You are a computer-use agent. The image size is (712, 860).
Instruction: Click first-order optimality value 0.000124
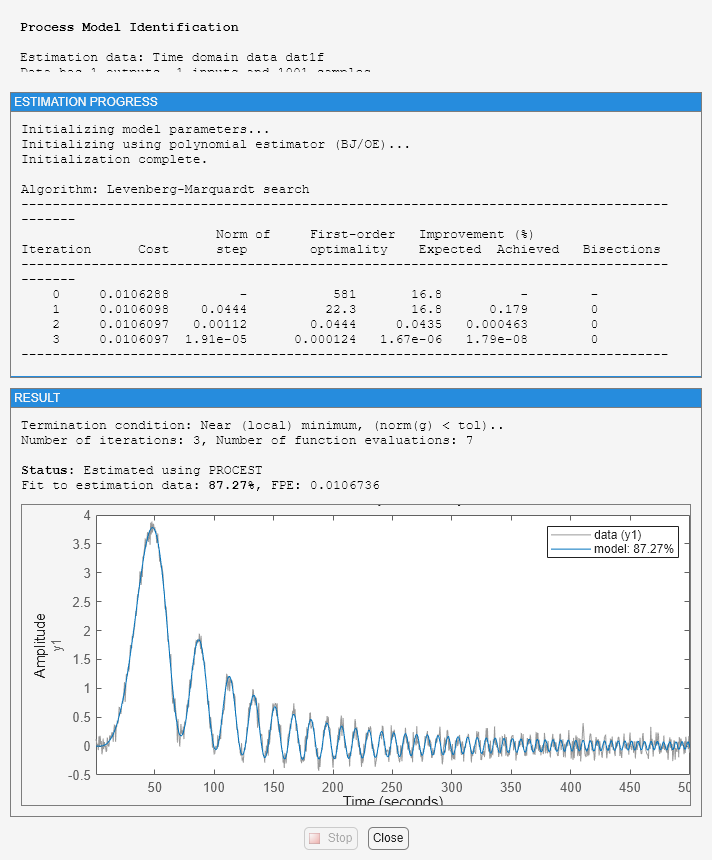pos(325,340)
